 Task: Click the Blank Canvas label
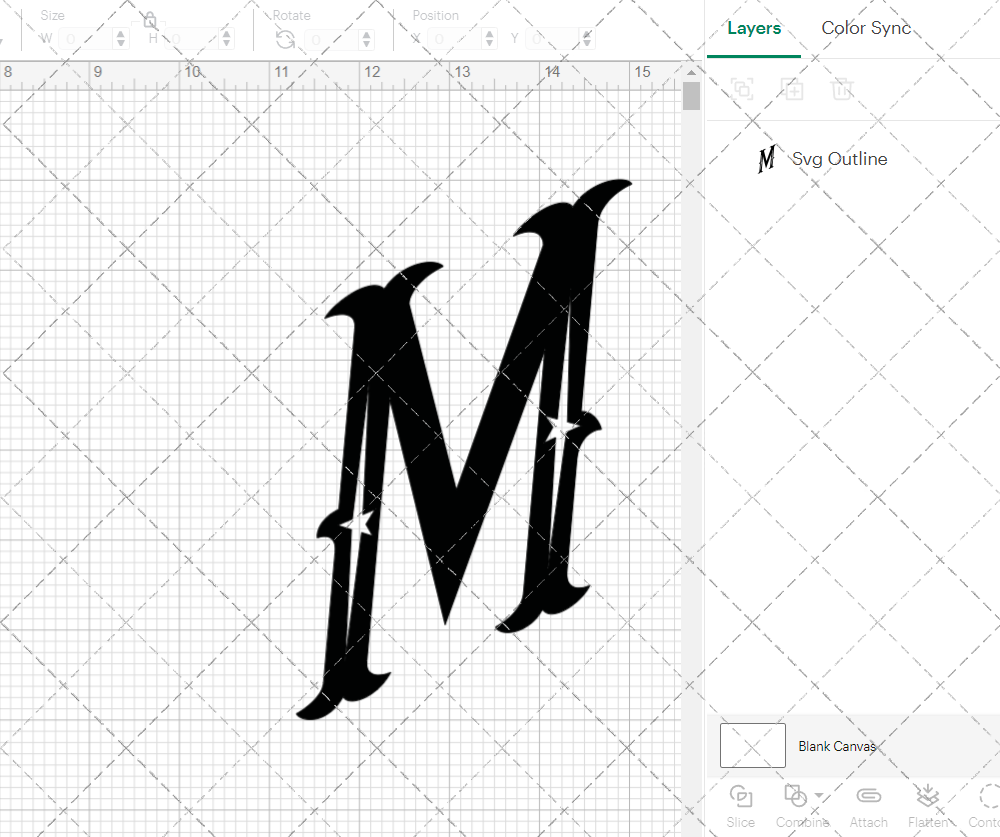[x=836, y=746]
